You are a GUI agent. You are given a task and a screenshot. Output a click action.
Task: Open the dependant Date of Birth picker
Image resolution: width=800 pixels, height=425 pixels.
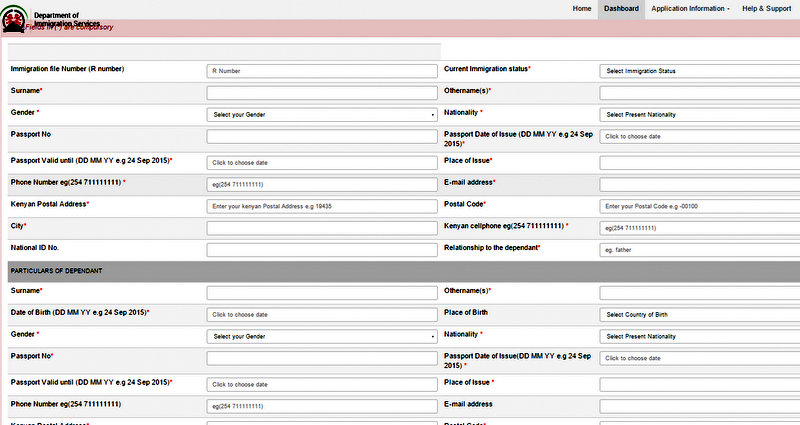(322, 315)
